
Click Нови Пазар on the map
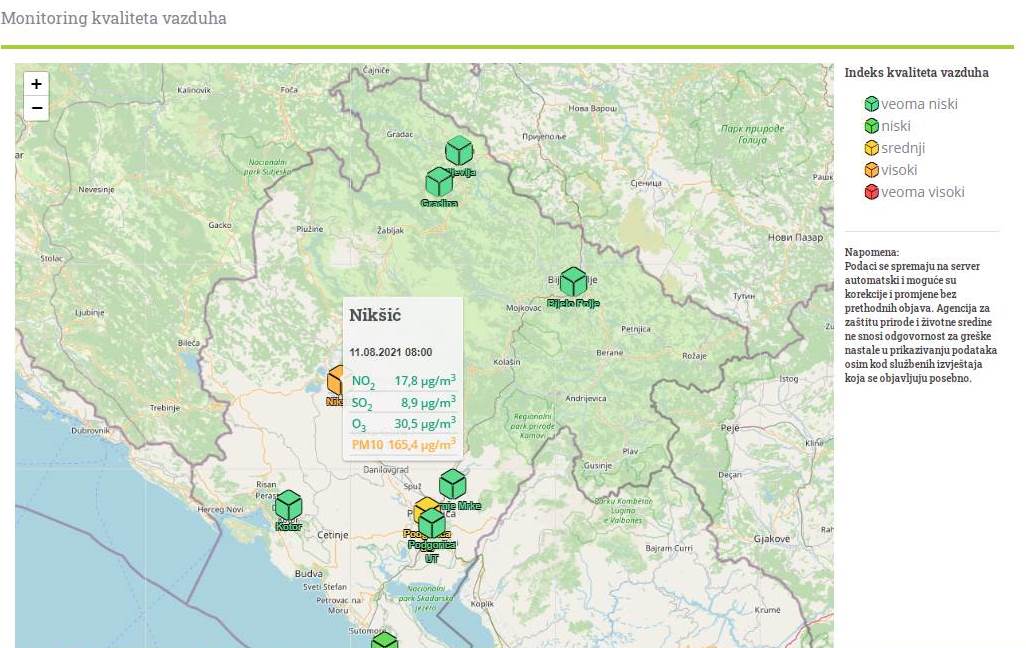[x=796, y=237]
